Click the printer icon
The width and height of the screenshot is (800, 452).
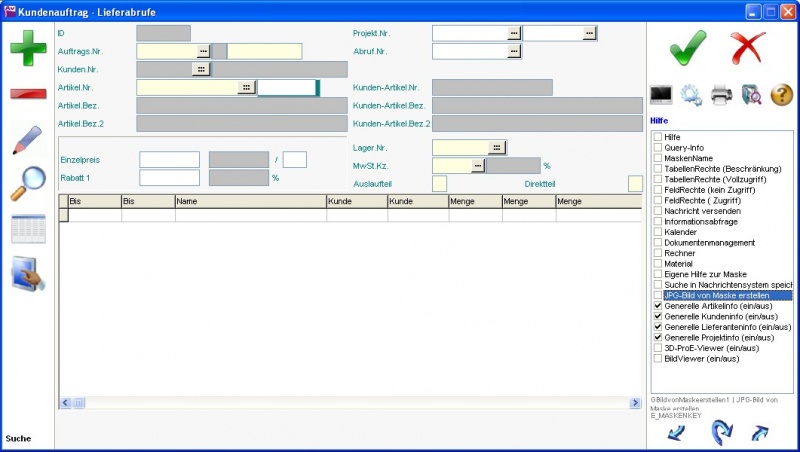(x=721, y=95)
